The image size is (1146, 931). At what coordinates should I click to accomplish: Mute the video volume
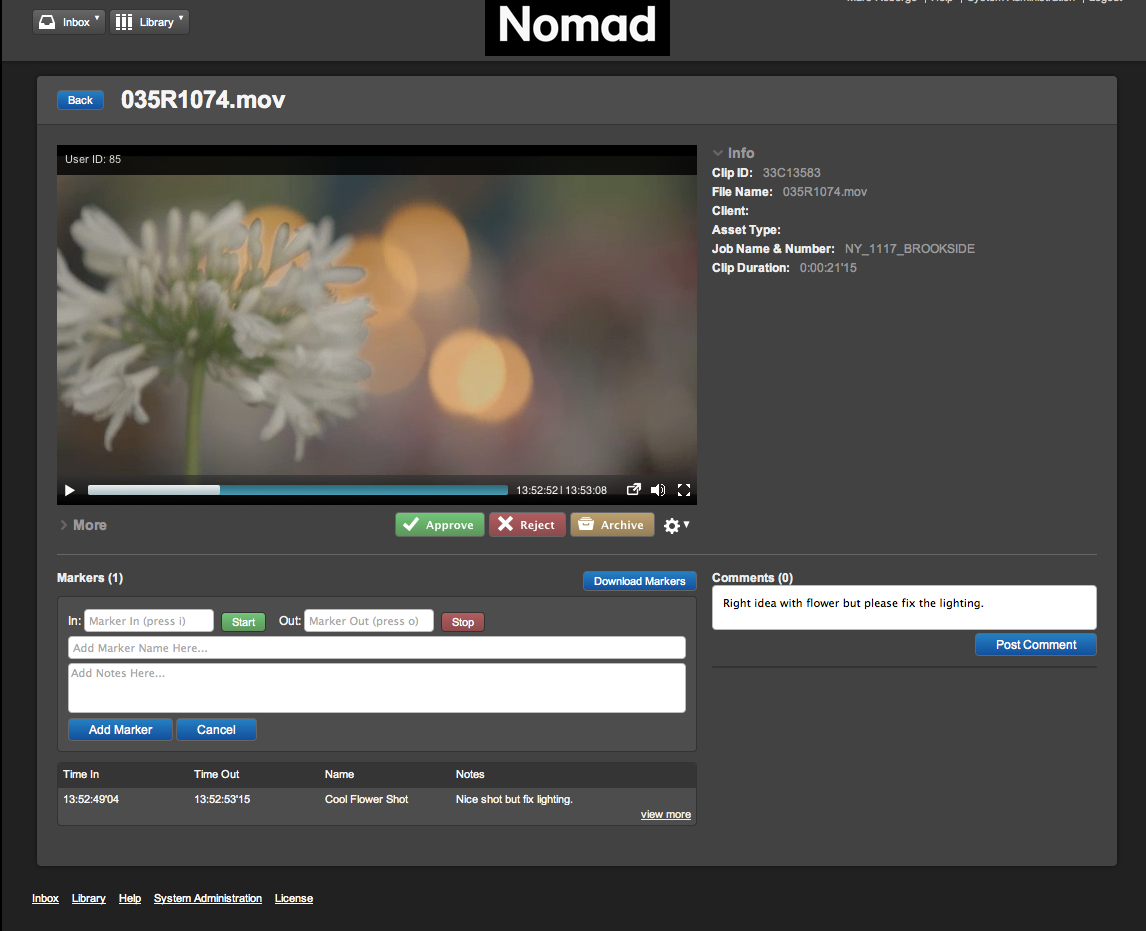(x=657, y=490)
